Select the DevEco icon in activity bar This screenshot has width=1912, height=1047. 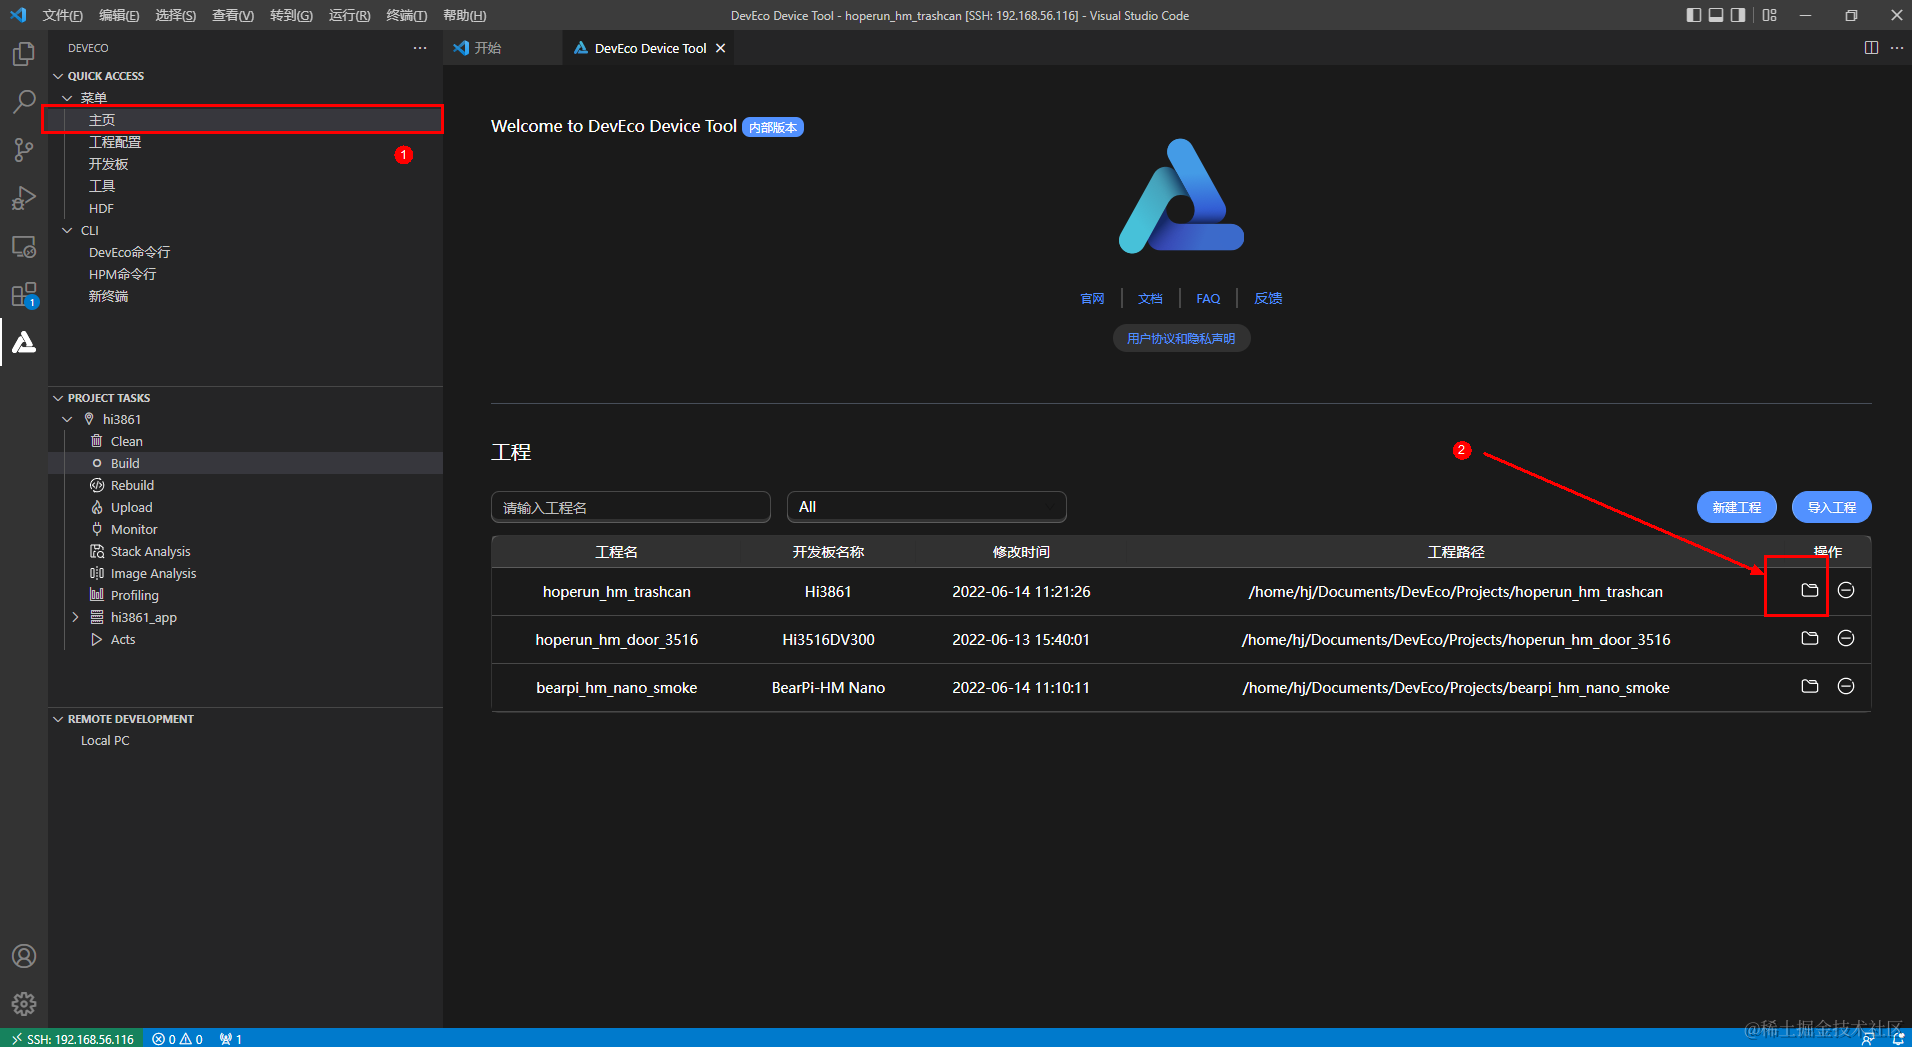pyautogui.click(x=24, y=343)
